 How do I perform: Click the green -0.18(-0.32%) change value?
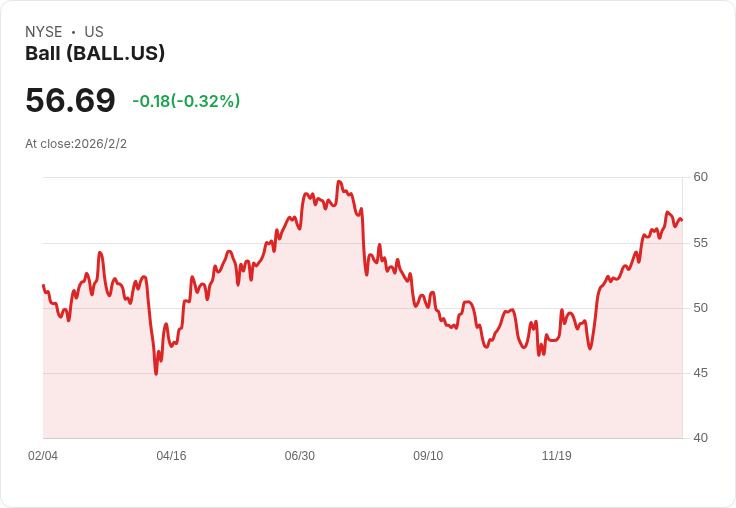click(186, 101)
